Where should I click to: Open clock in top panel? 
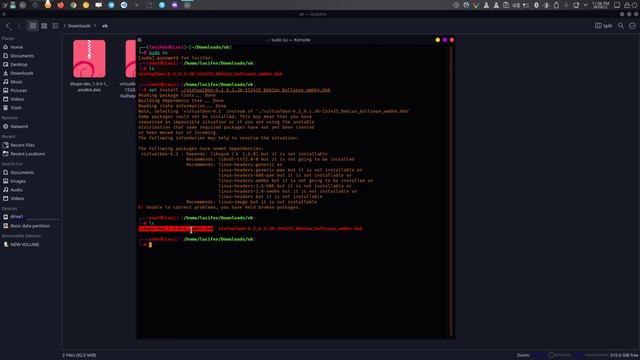tap(600, 5)
